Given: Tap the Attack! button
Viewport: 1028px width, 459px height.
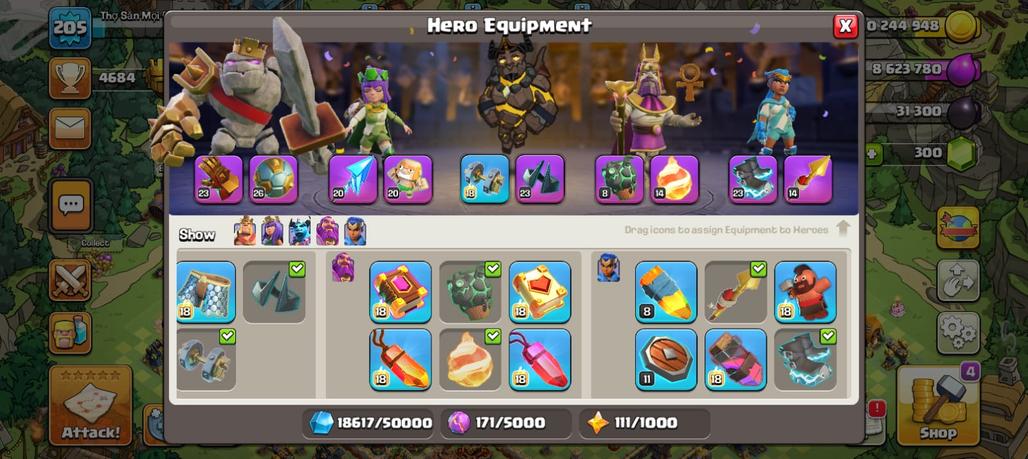Looking at the screenshot, I should pos(91,405).
